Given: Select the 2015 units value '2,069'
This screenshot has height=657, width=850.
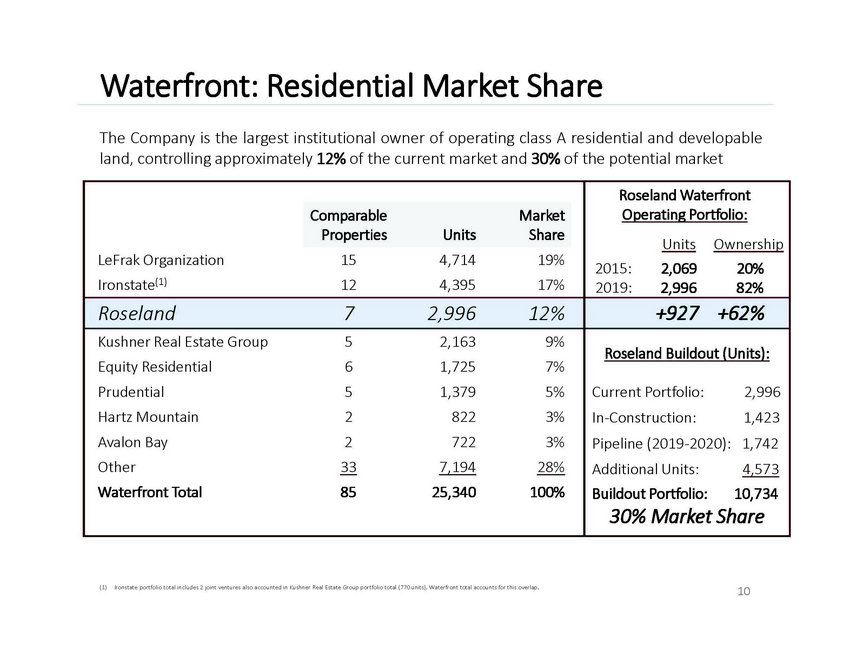Looking at the screenshot, I should pyautogui.click(x=679, y=268).
